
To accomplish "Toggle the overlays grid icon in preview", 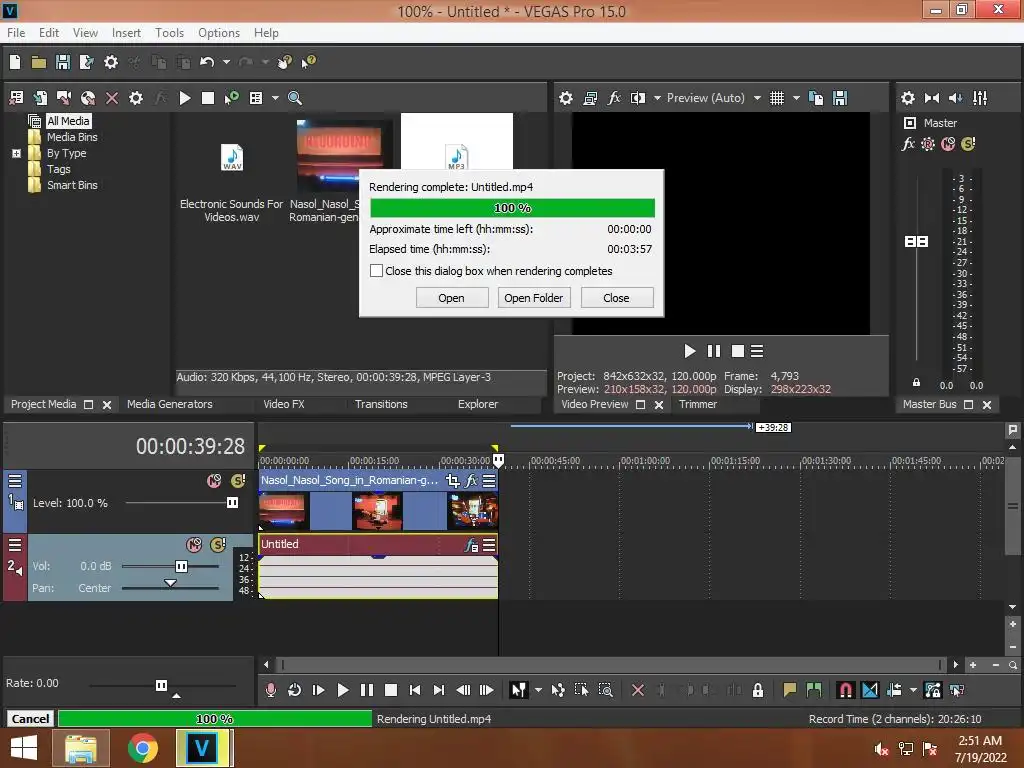I will point(776,98).
